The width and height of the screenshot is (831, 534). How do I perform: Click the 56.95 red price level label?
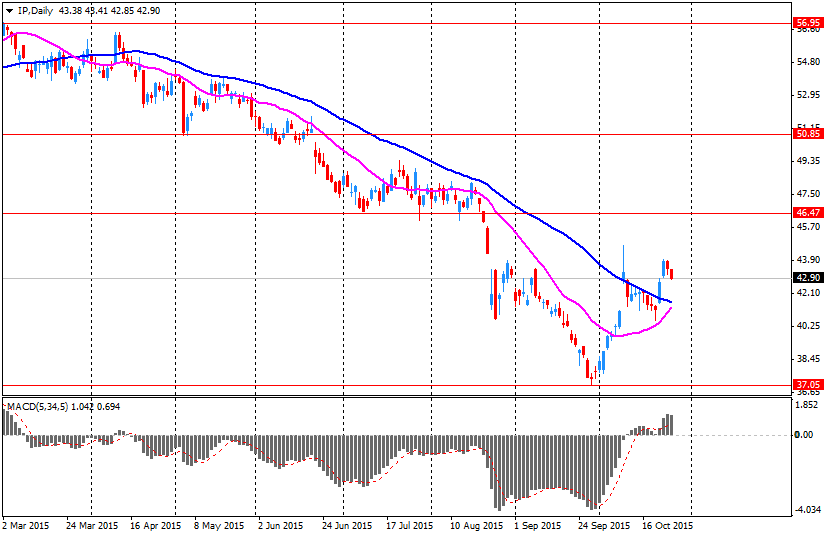click(809, 23)
